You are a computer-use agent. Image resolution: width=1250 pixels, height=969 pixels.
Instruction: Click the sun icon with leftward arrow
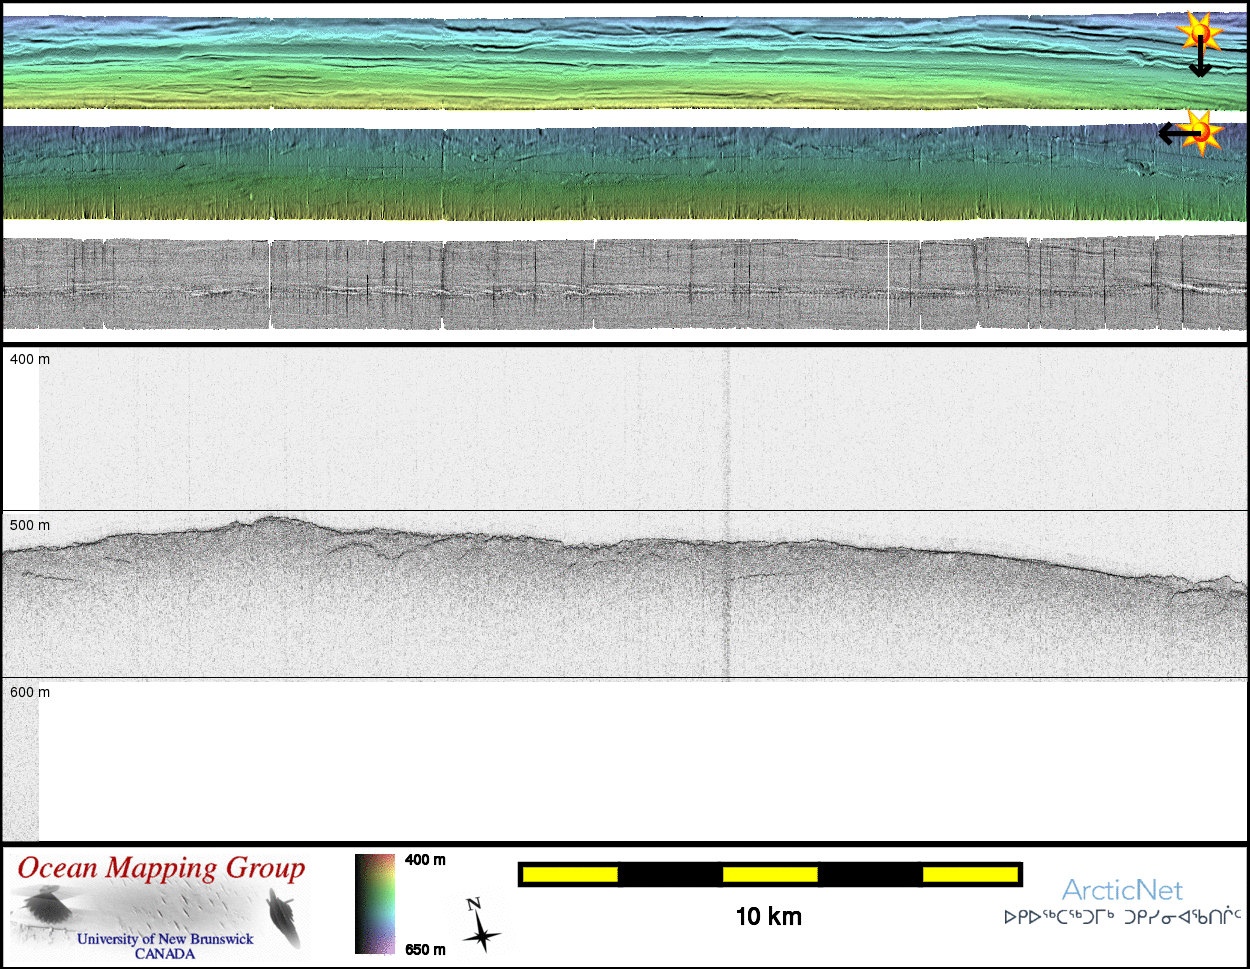[x=1190, y=131]
